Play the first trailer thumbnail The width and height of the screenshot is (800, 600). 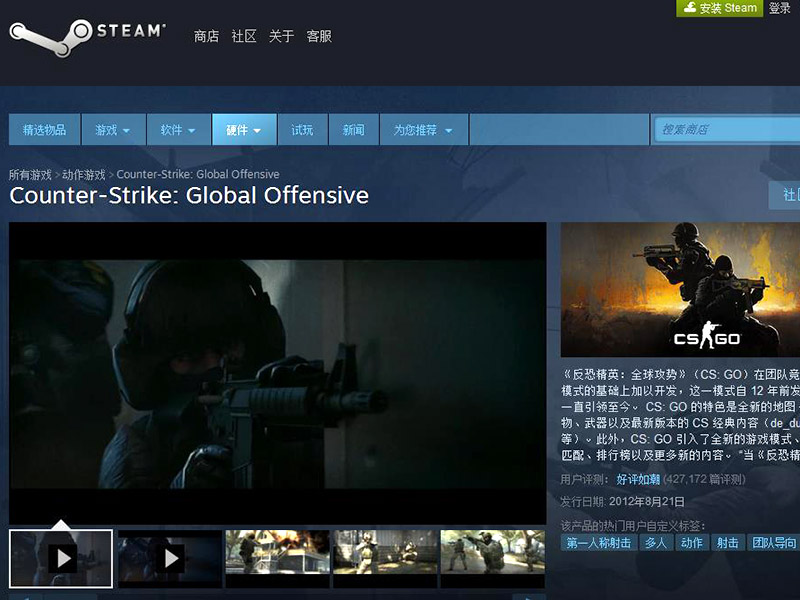pos(61,559)
